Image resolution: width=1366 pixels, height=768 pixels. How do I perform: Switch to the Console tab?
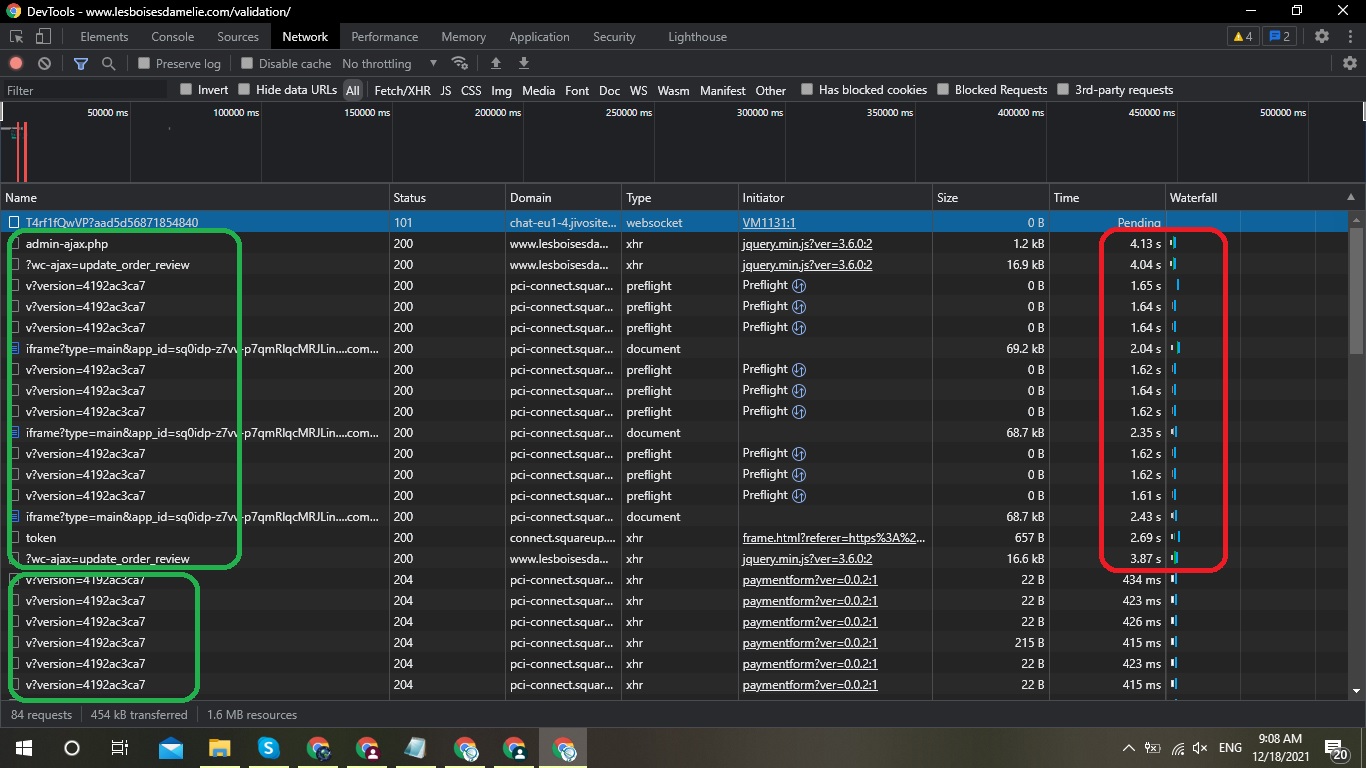pos(173,37)
